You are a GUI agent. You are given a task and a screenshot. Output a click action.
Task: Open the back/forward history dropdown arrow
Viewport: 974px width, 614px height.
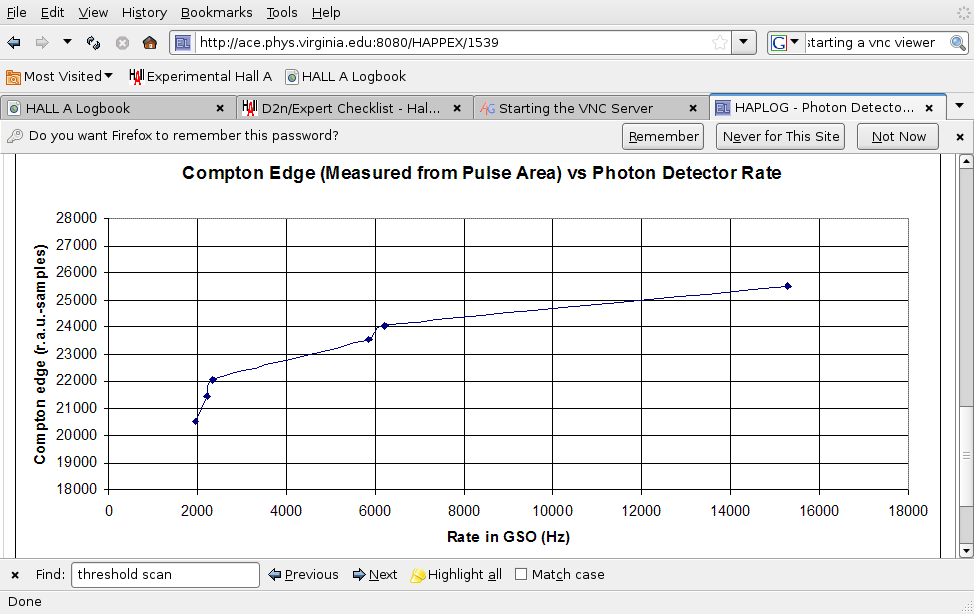[67, 42]
